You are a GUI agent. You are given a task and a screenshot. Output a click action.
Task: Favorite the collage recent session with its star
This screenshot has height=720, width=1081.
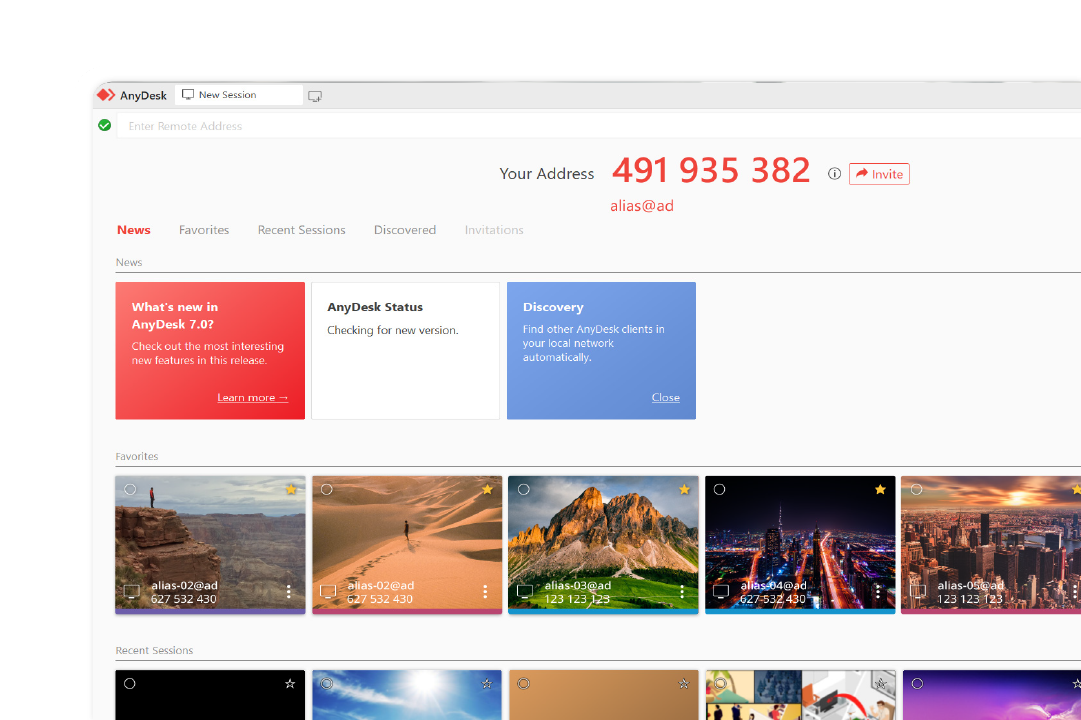tap(880, 683)
